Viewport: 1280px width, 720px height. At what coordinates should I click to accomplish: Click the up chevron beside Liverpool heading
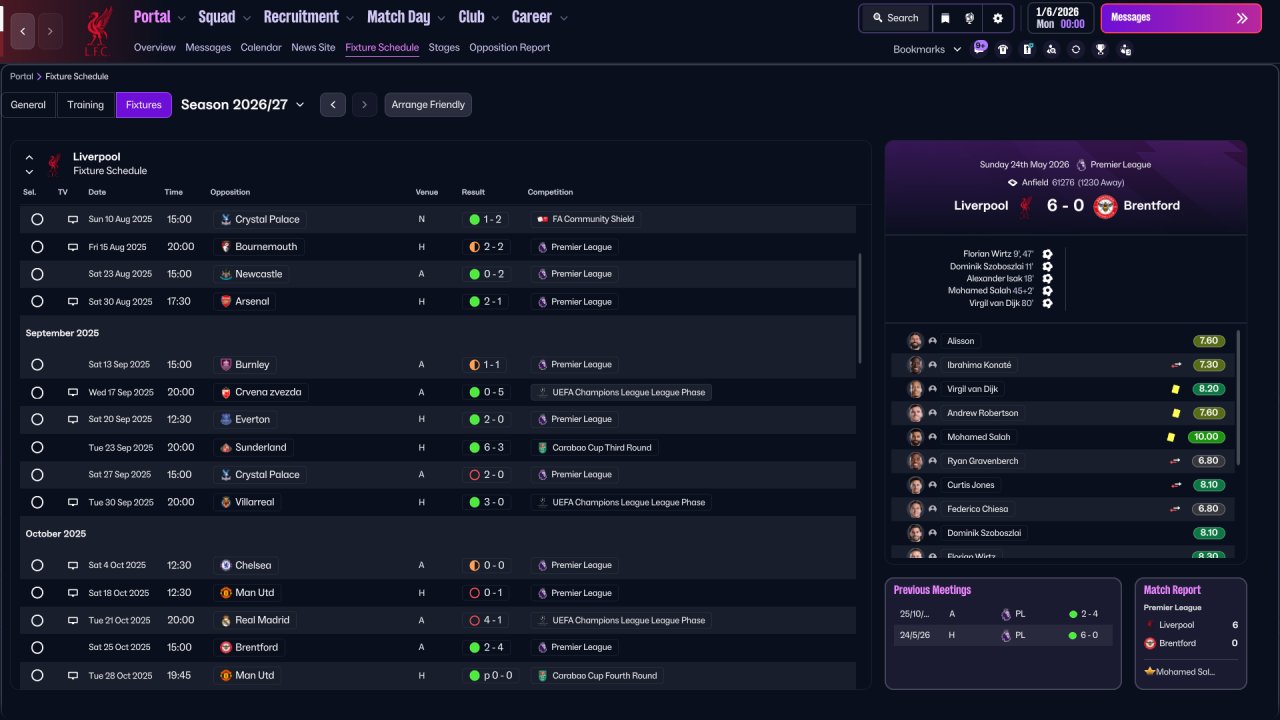point(29,157)
